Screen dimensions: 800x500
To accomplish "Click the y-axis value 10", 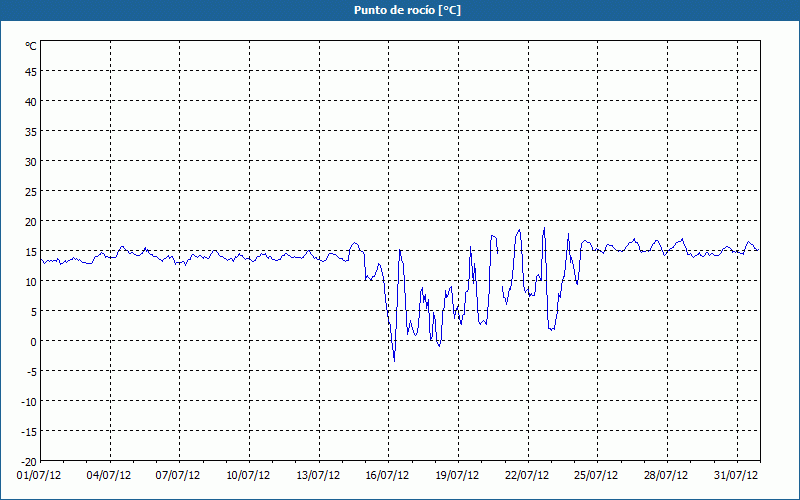I will [x=31, y=282].
